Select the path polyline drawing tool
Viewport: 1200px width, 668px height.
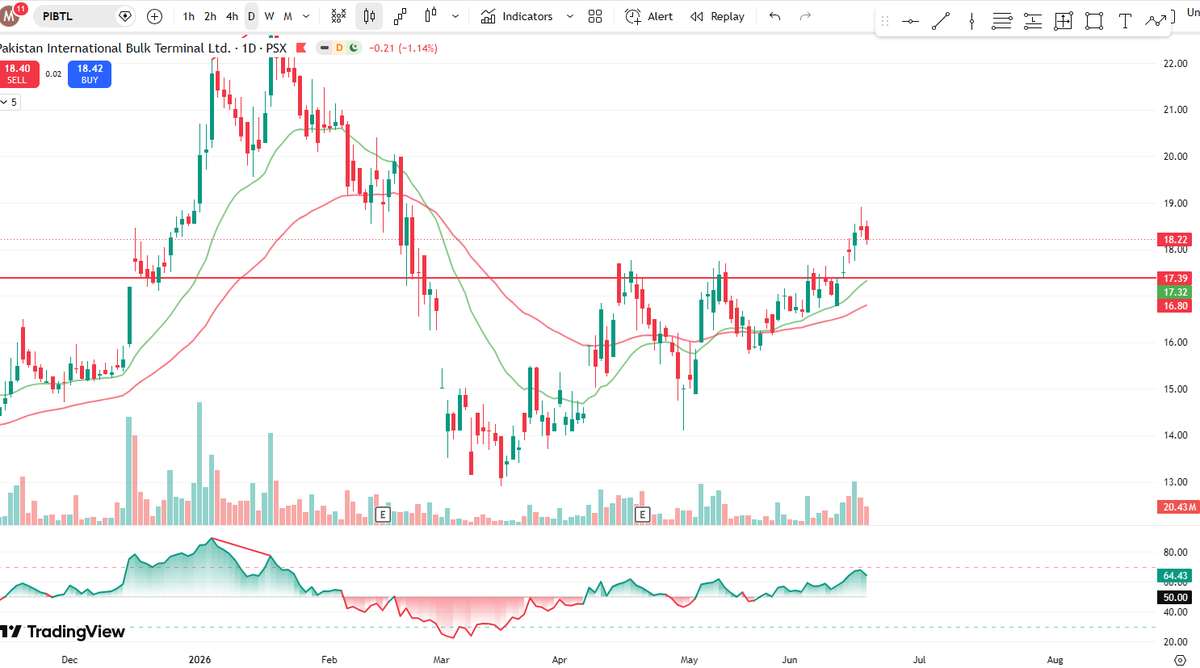(1156, 22)
